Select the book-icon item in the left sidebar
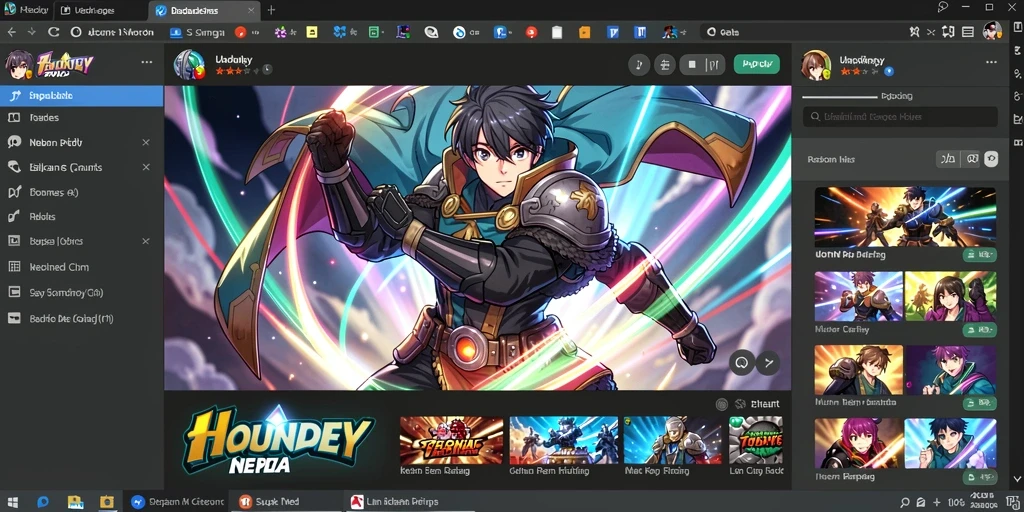The height and width of the screenshot is (512, 1024). click(82, 118)
